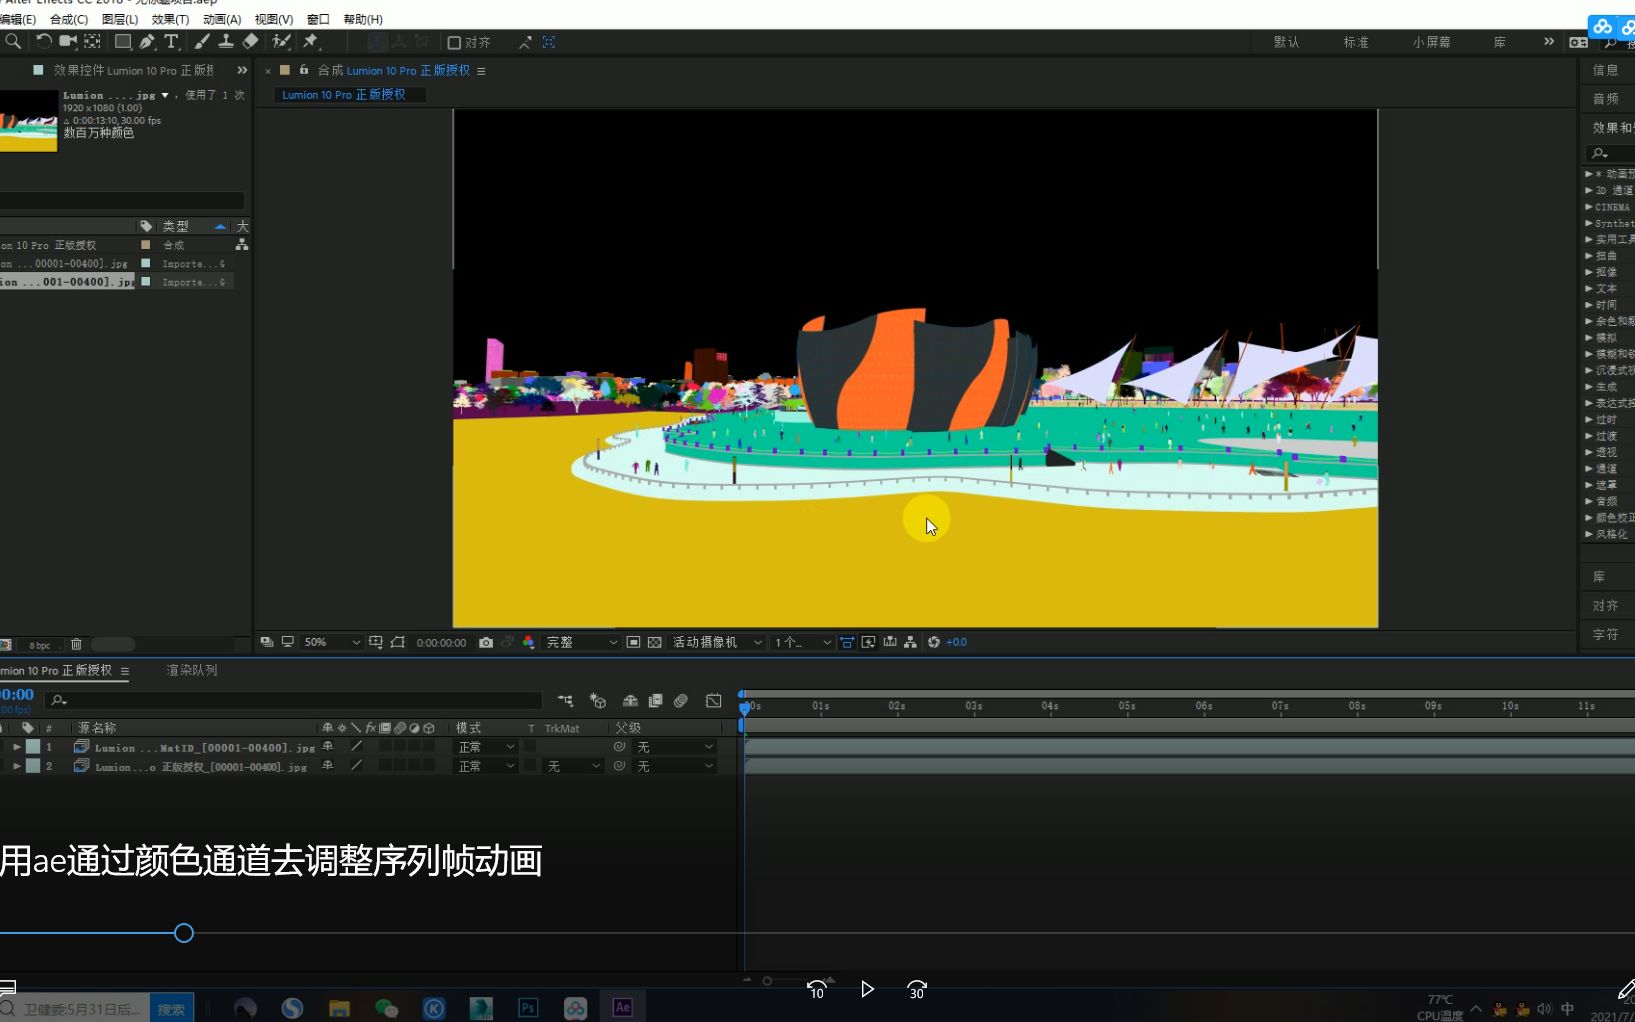Toggle hide shy layers icon
The image size is (1635, 1022).
[x=630, y=701]
